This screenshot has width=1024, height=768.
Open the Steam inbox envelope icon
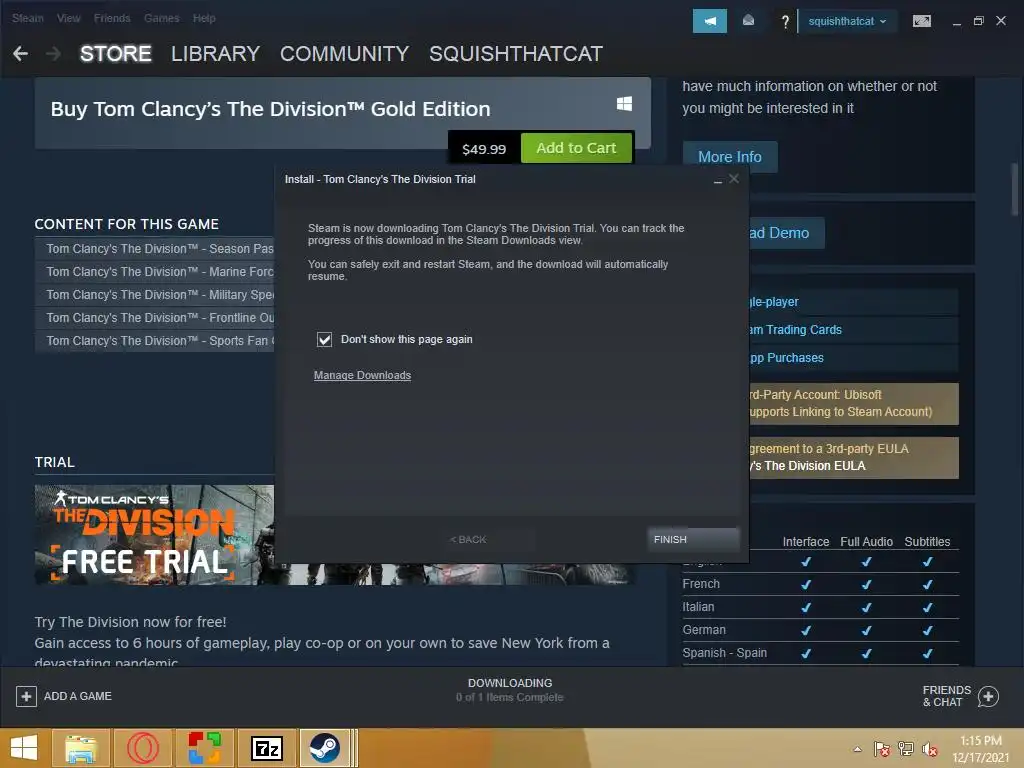(x=748, y=21)
